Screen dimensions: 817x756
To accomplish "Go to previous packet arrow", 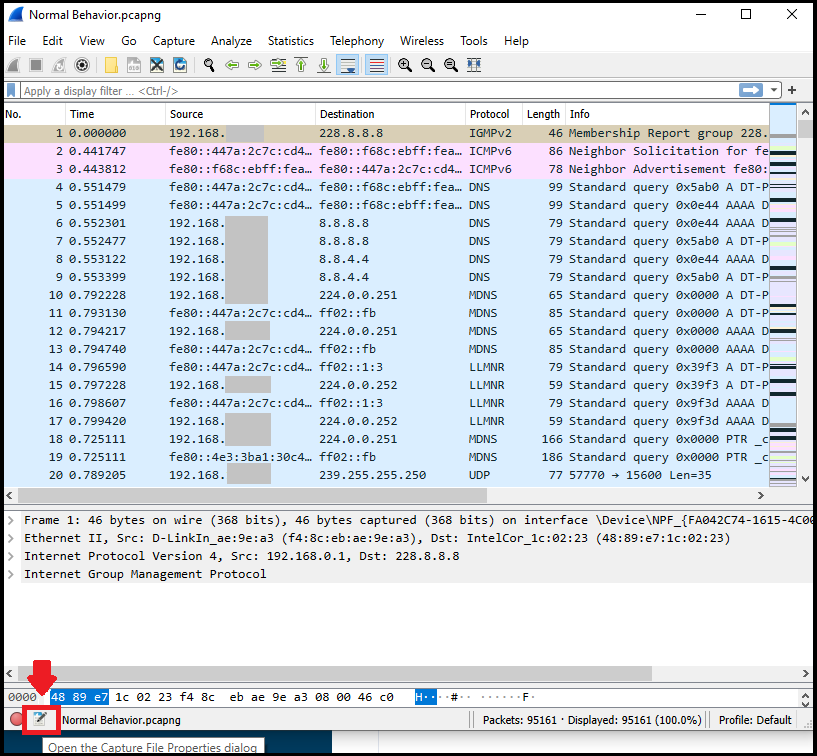I will click(x=232, y=65).
